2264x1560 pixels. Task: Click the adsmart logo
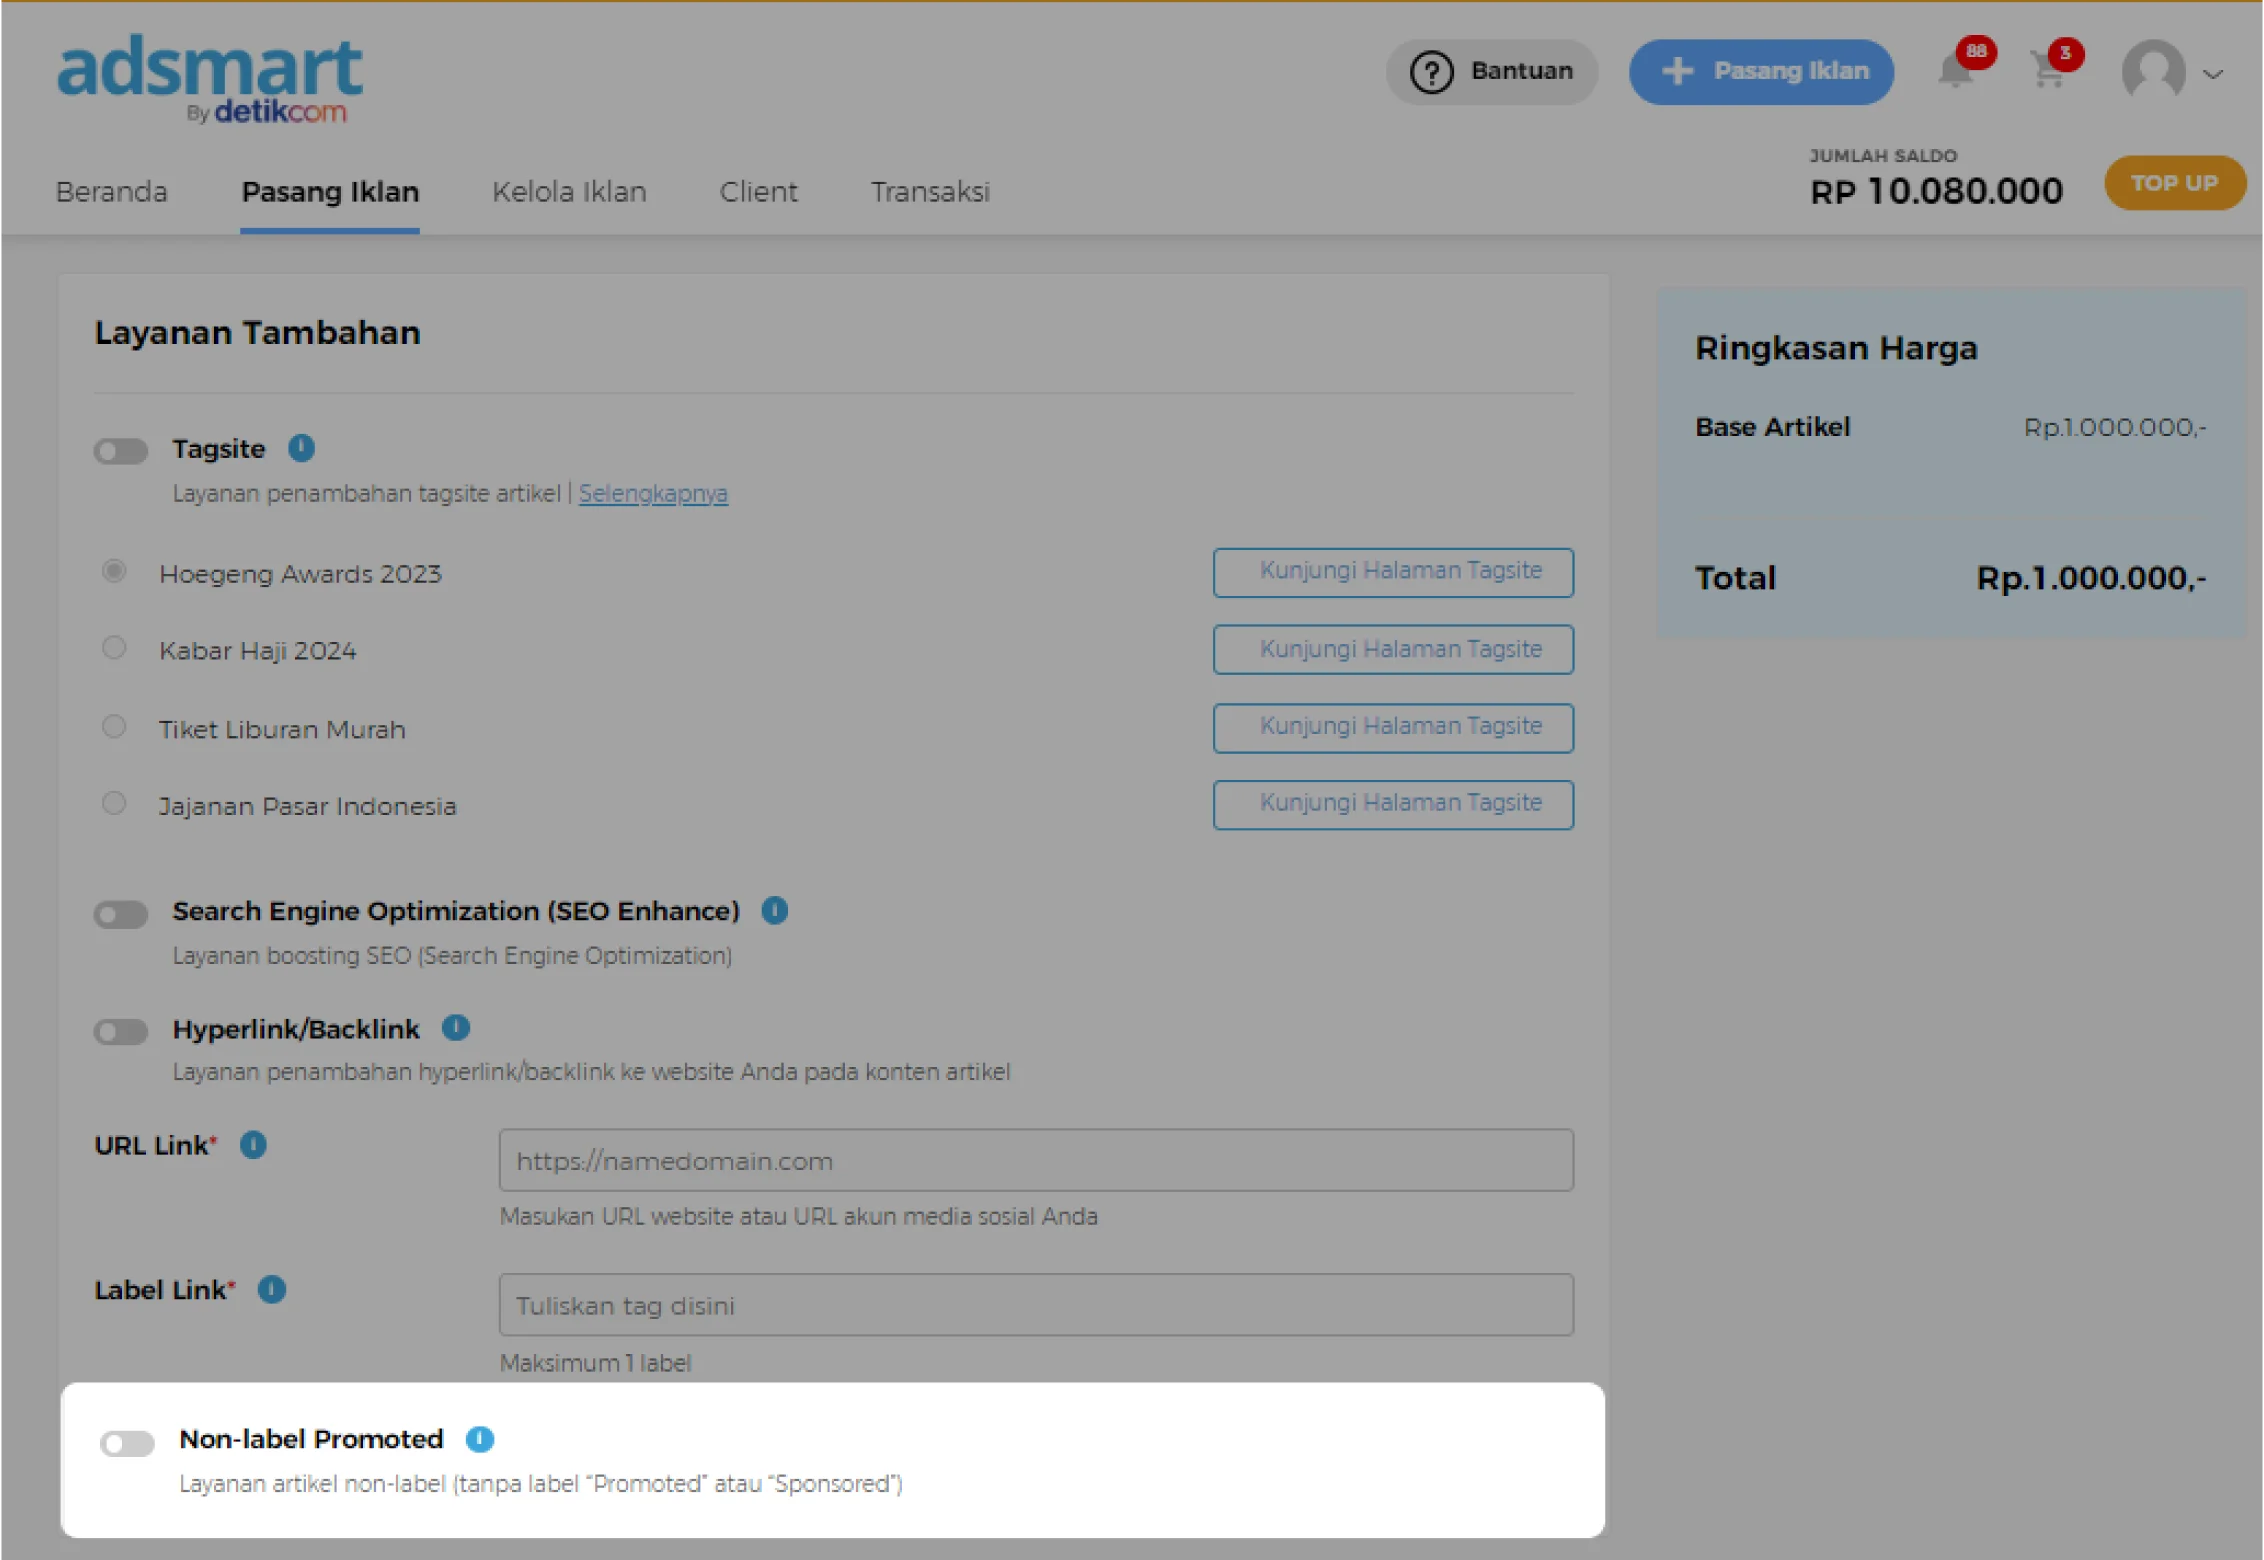pos(210,78)
